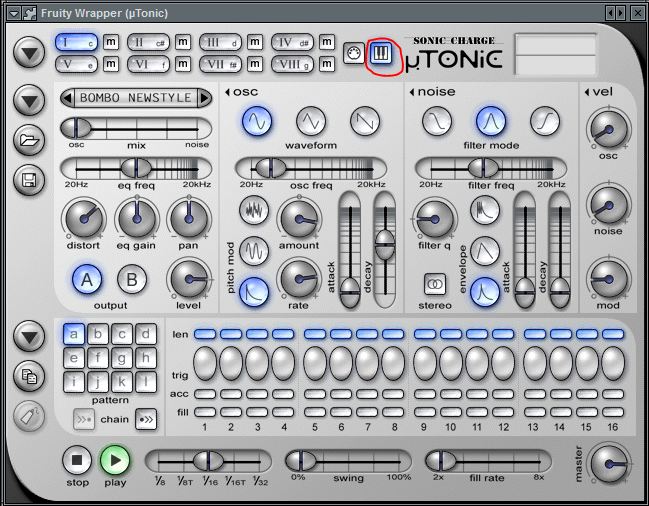Click the Fruity Wrapper gear icon

point(30,14)
